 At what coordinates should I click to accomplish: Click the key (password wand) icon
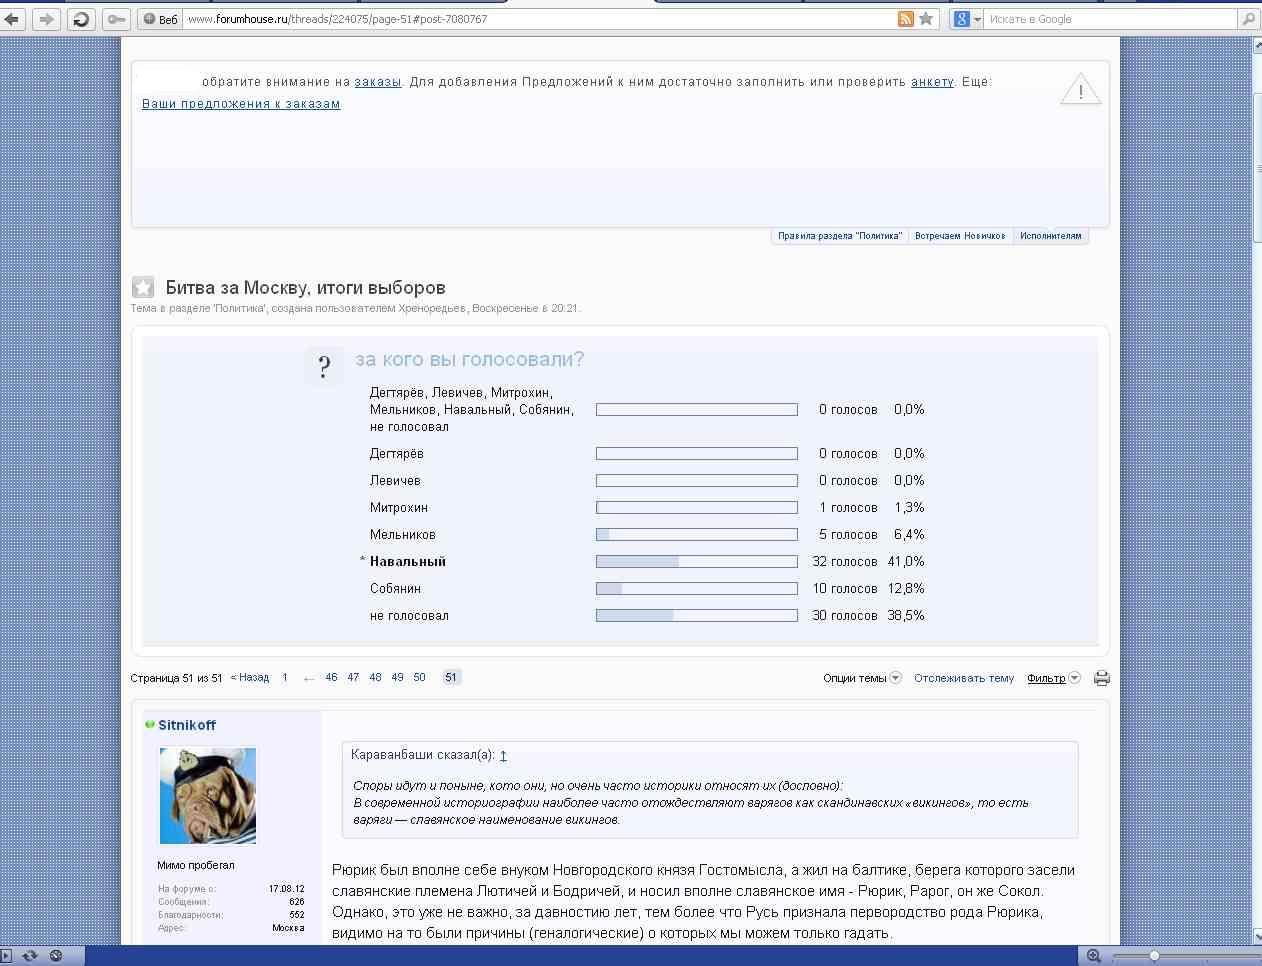(116, 19)
